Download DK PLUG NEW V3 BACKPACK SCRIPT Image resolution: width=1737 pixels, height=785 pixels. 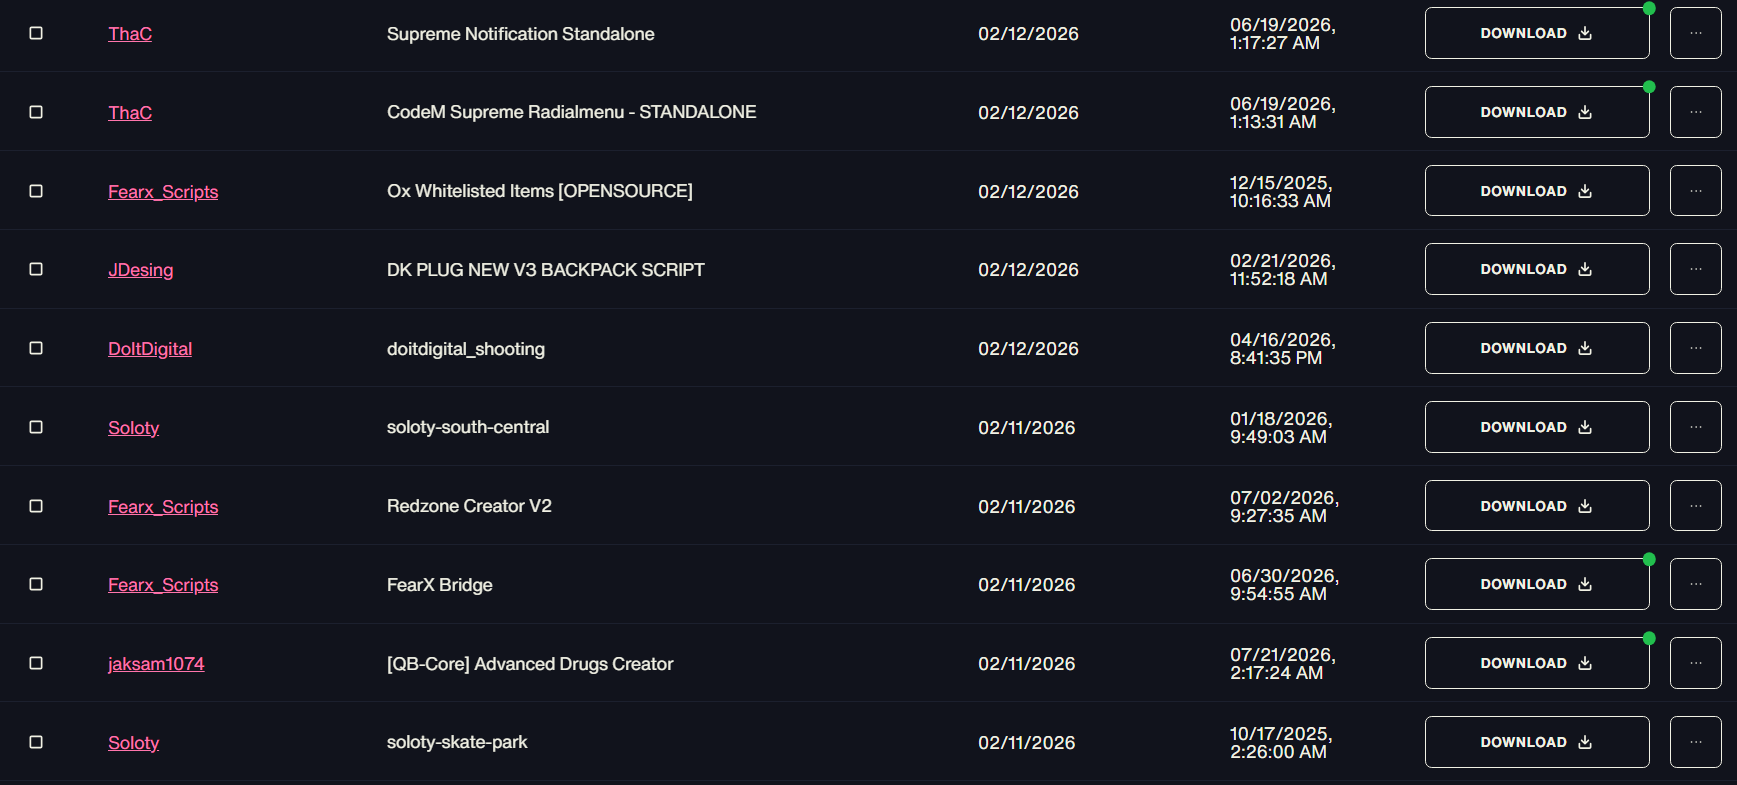point(1536,269)
